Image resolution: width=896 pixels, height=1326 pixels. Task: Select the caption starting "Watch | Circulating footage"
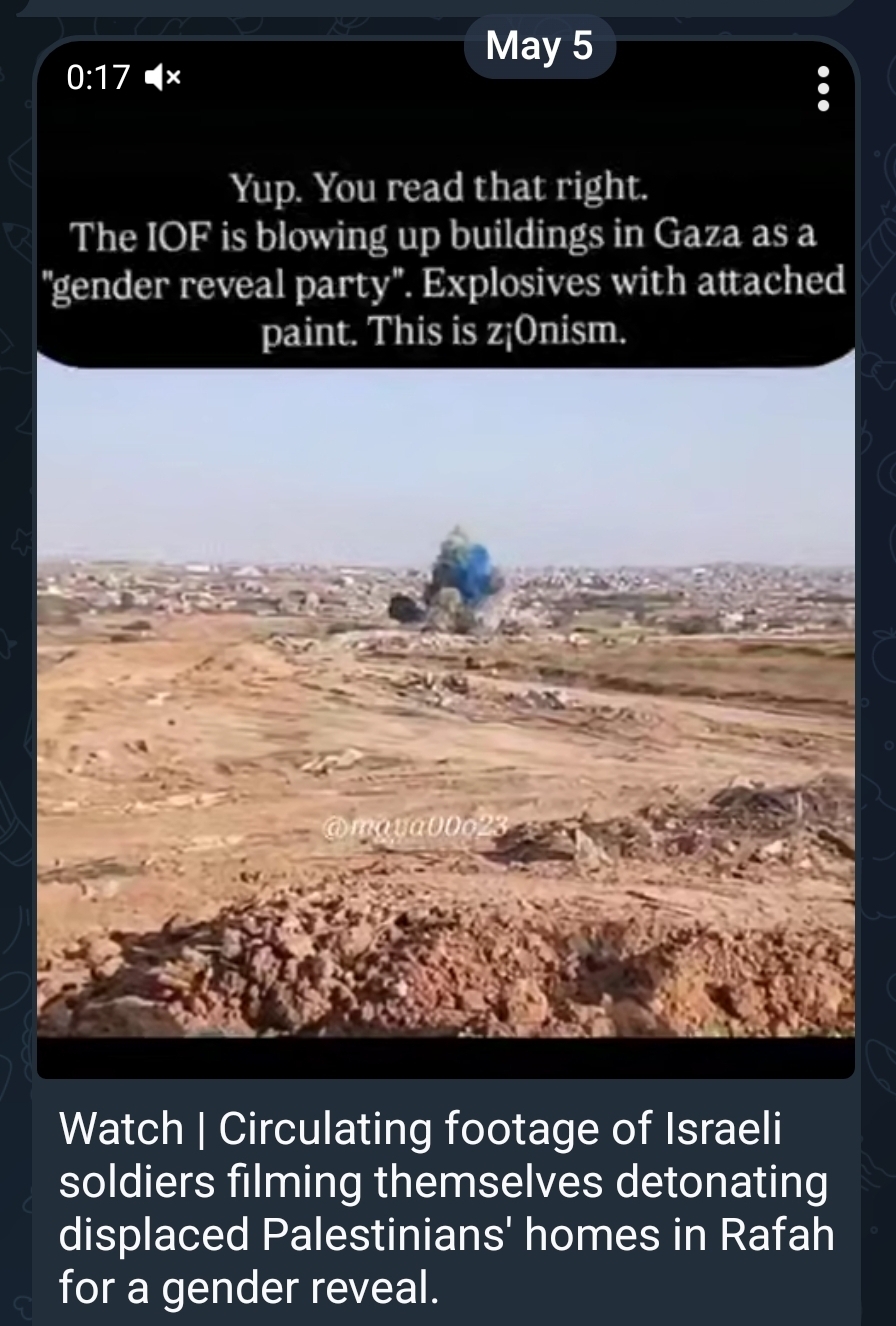click(446, 1208)
